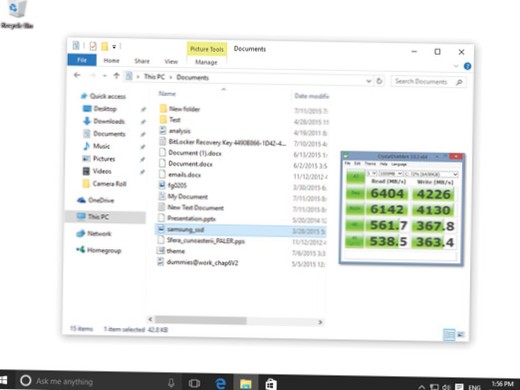
Task: Expand the ribbon with the chevron
Action: click(x=456, y=66)
